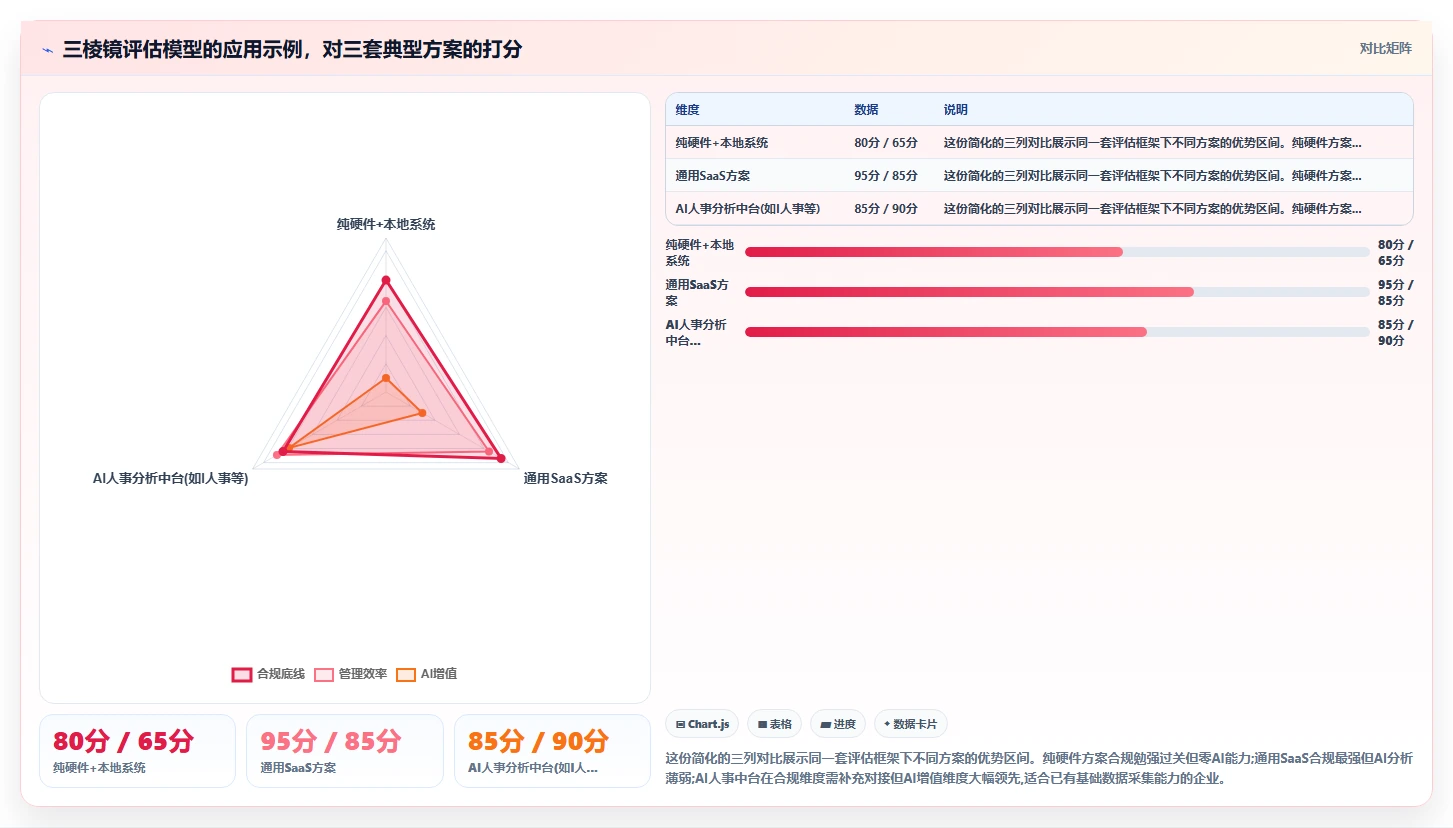Select the 表格 tag
Screen dimensions: 1453x828
(x=775, y=724)
